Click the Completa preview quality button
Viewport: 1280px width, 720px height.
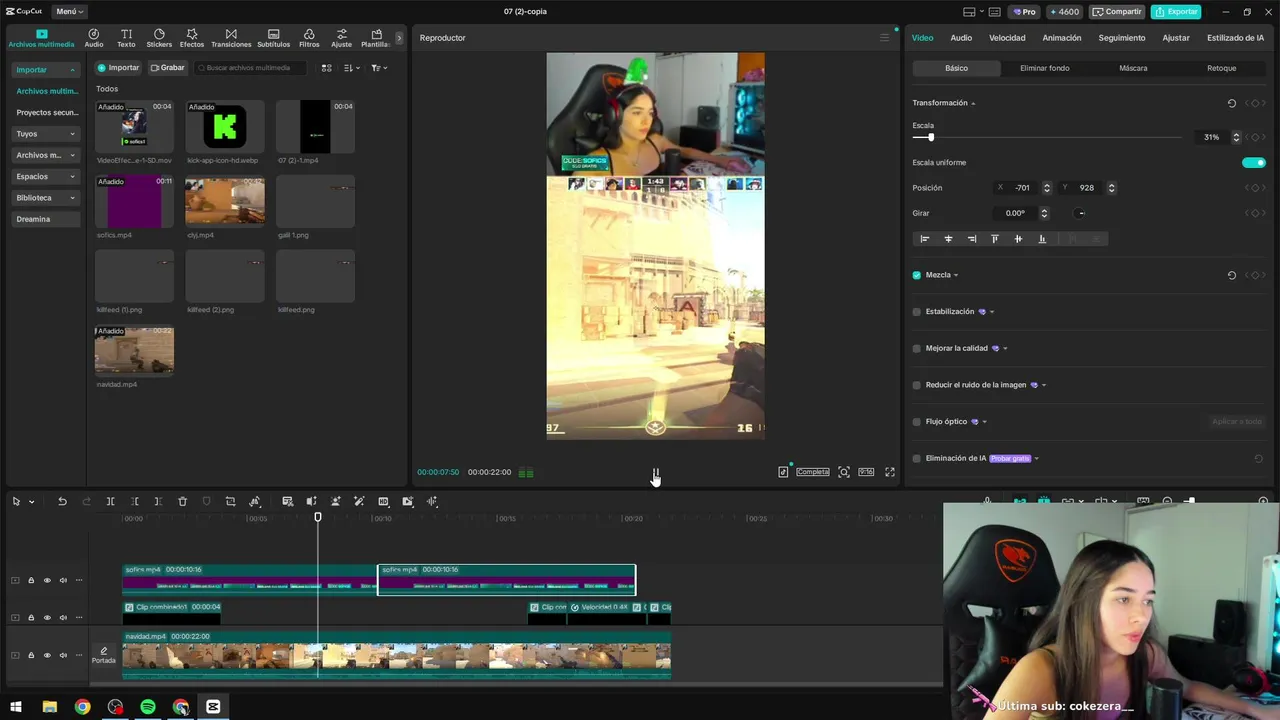tap(813, 472)
